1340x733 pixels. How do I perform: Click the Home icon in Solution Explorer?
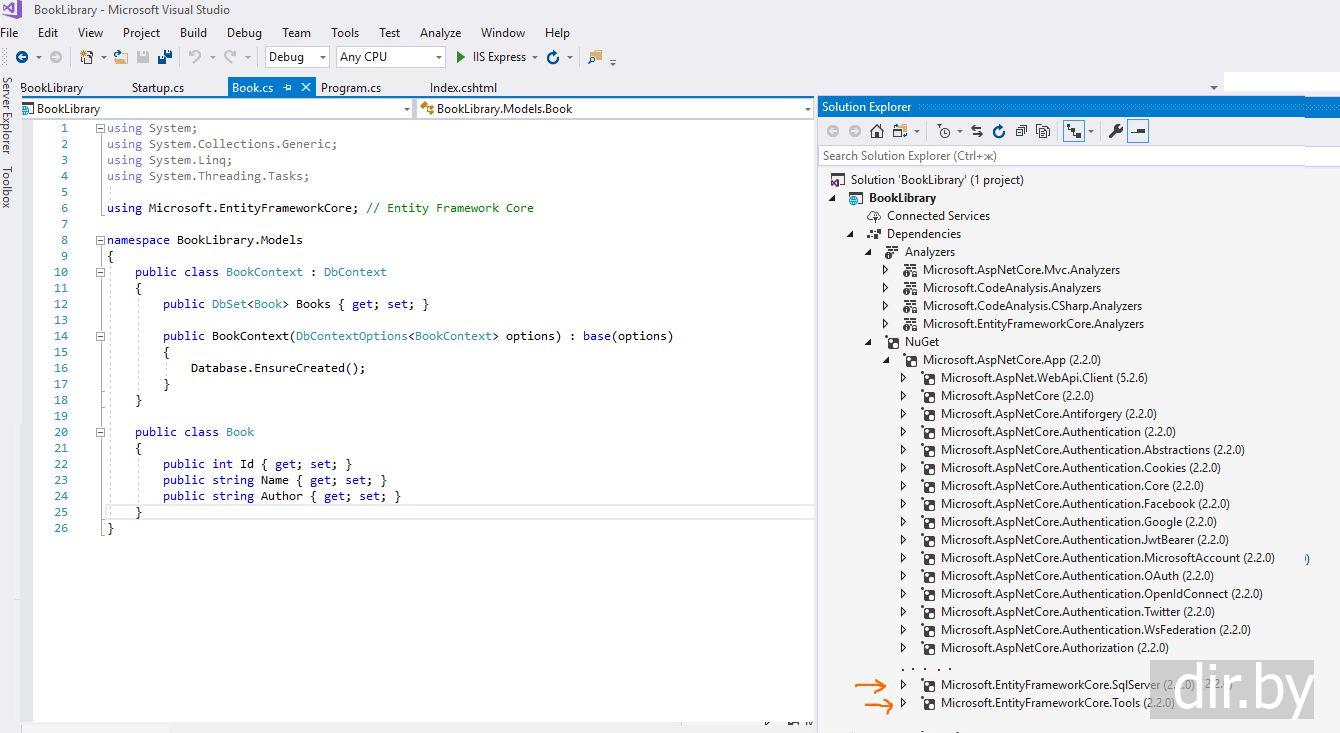877,131
